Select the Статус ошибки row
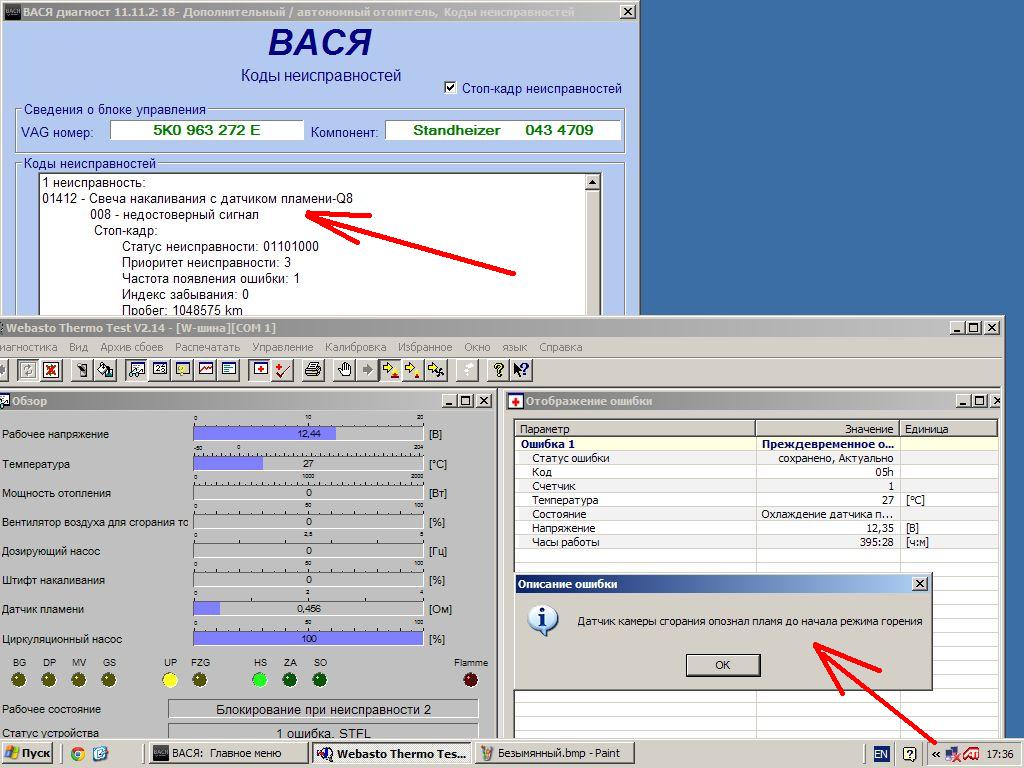 point(756,458)
